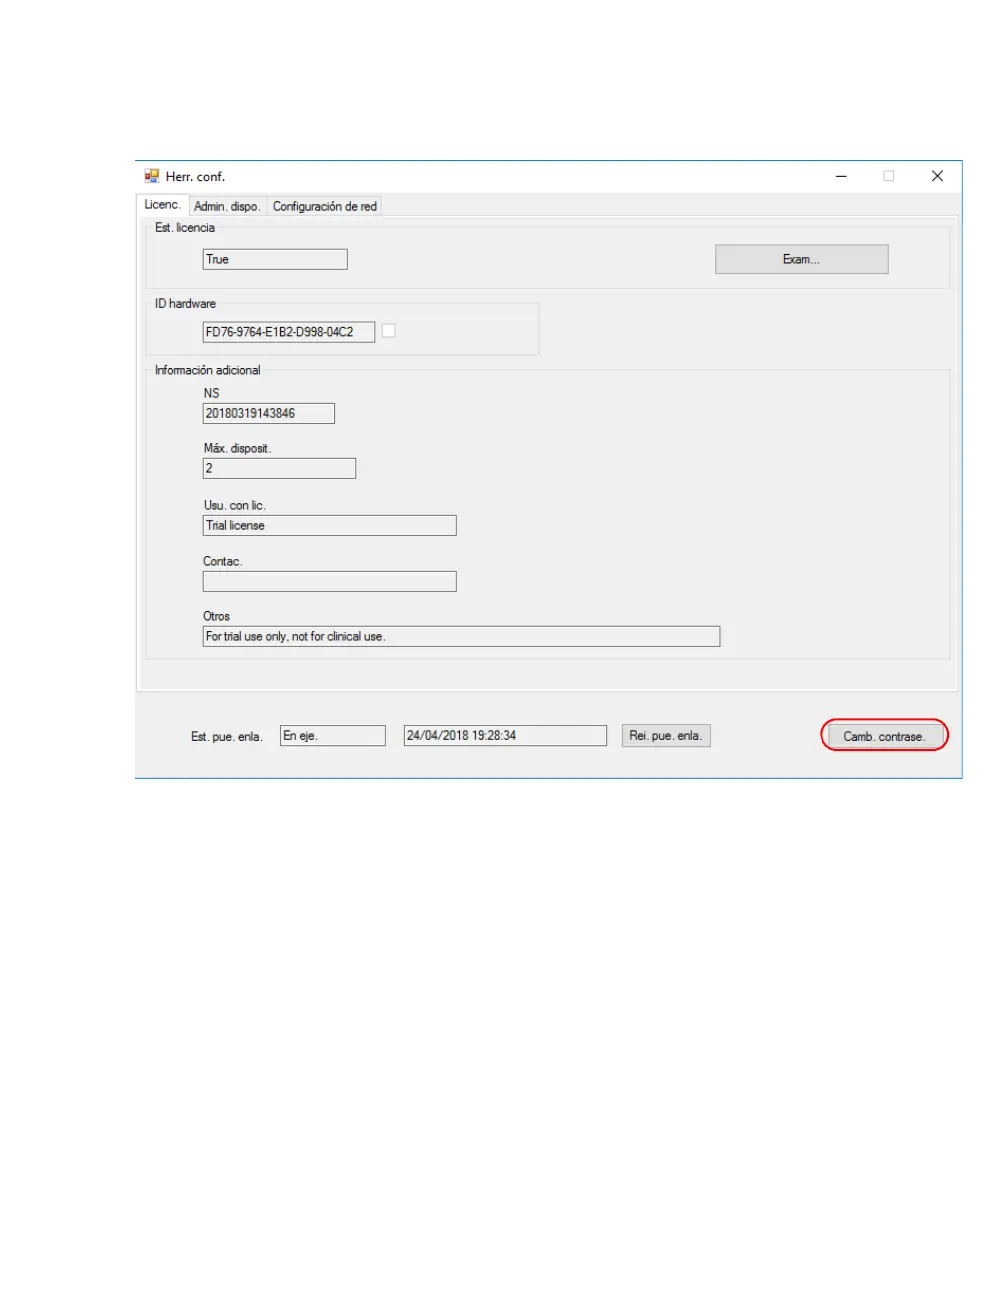This screenshot has height=1296, width=1008.
Task: Click the Herr. conf. window title text
Action: pyautogui.click(x=195, y=177)
